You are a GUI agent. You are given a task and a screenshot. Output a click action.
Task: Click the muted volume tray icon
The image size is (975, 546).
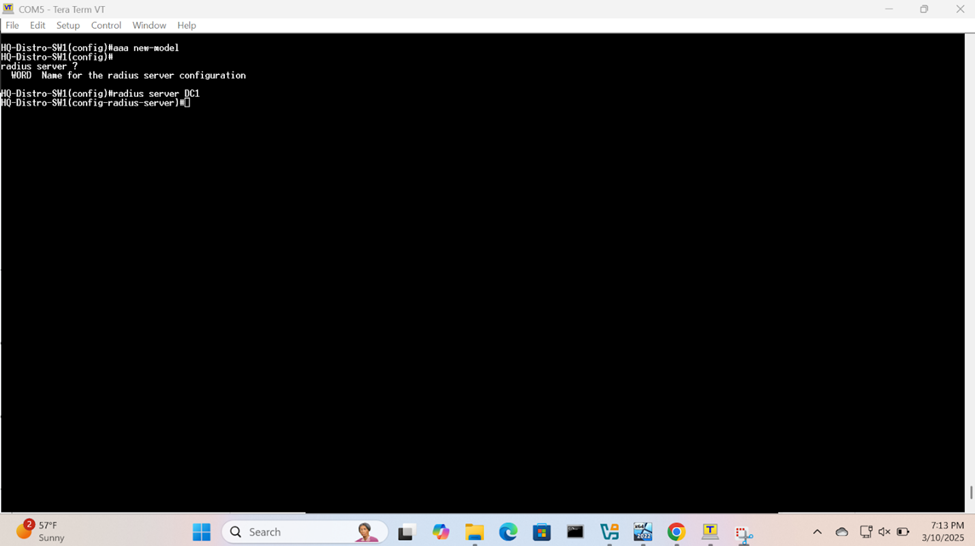point(884,532)
